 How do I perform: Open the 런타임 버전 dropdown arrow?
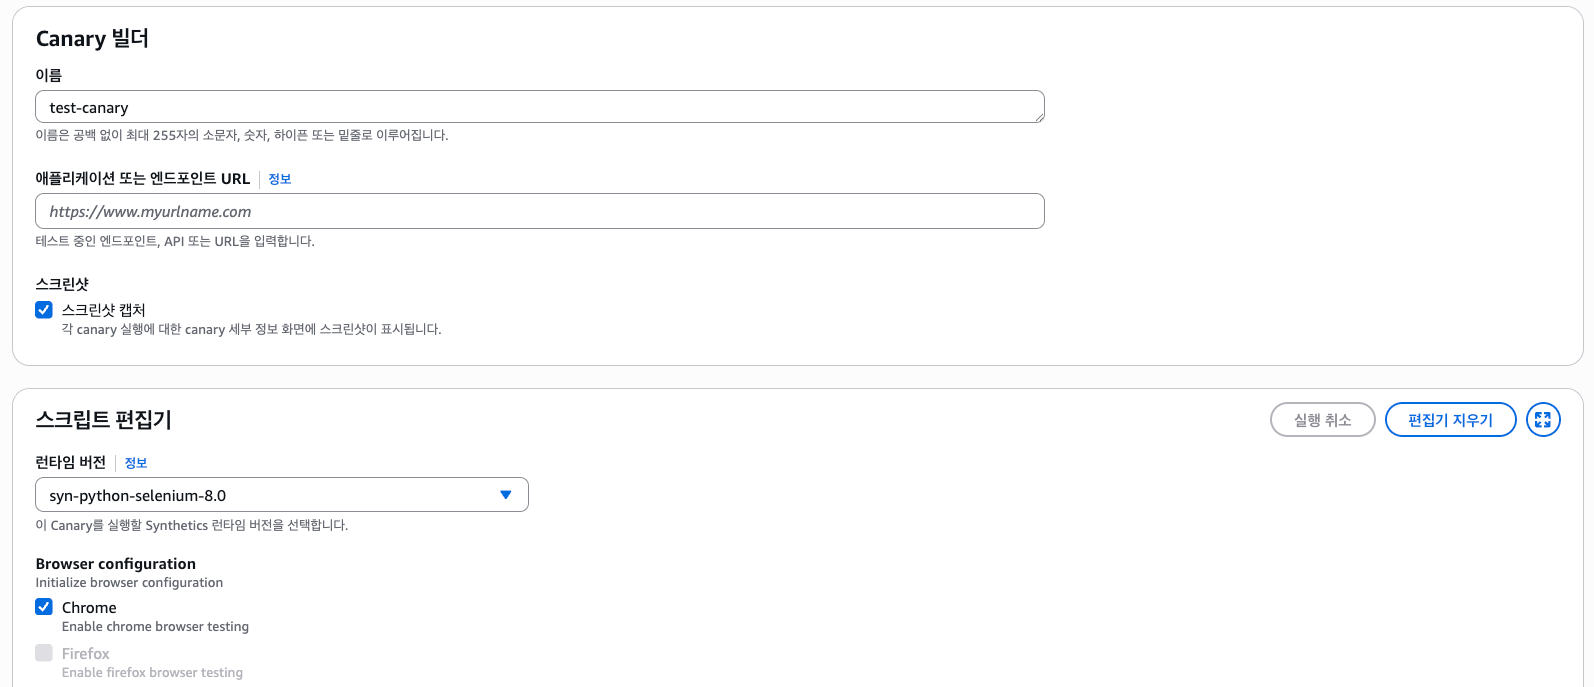click(x=506, y=495)
